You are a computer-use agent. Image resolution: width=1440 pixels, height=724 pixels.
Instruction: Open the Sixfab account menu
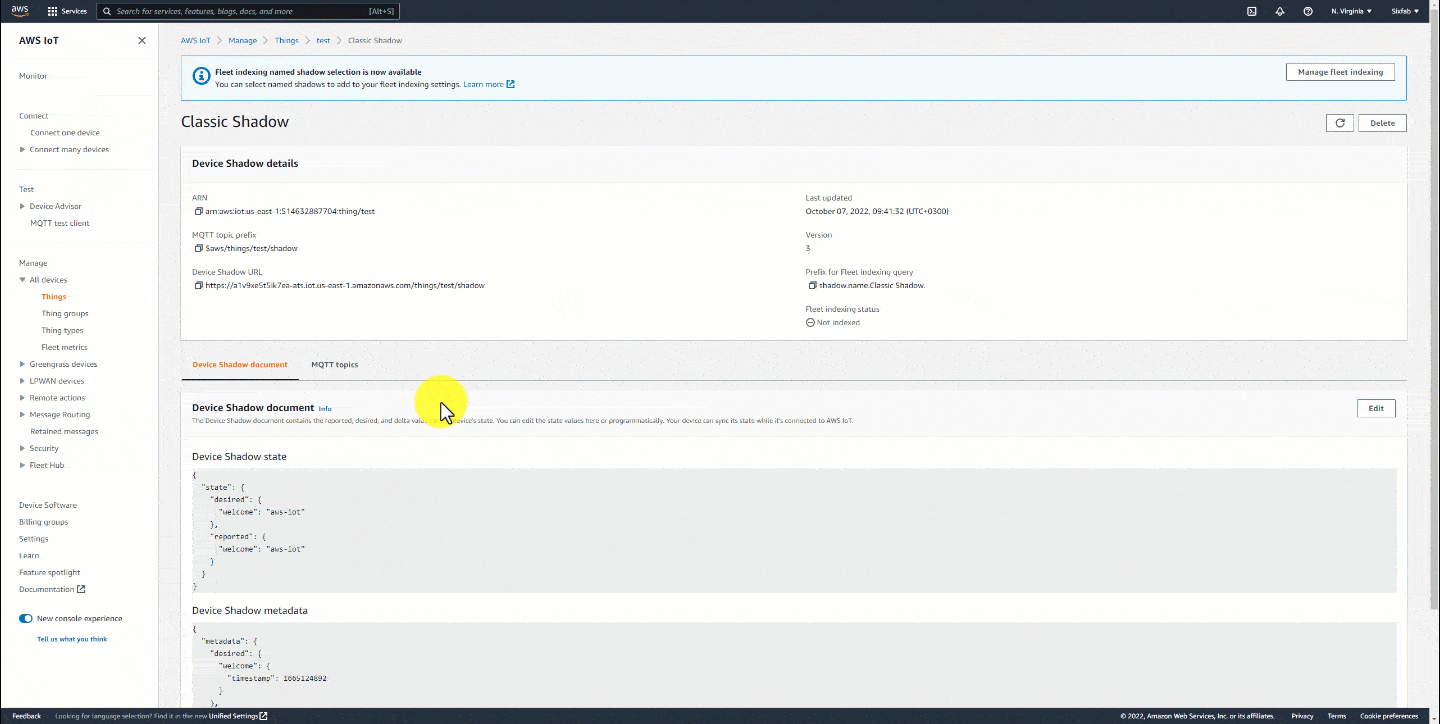1404,11
